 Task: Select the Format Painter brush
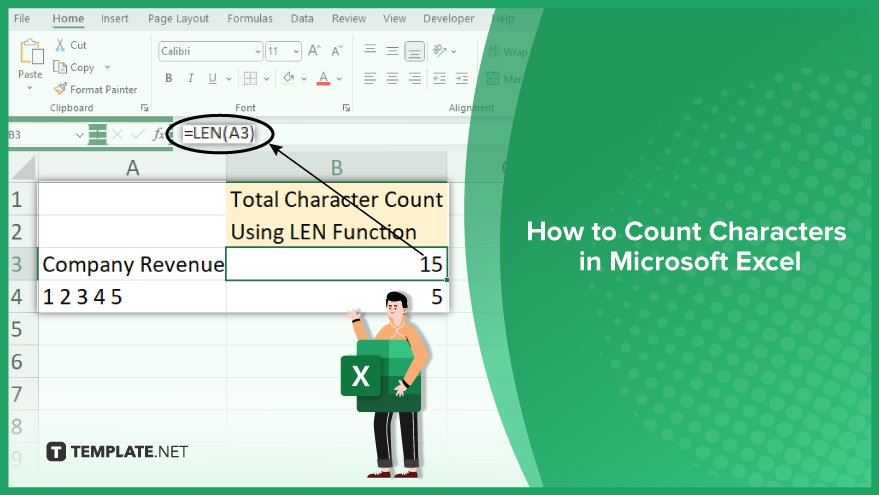(60, 89)
